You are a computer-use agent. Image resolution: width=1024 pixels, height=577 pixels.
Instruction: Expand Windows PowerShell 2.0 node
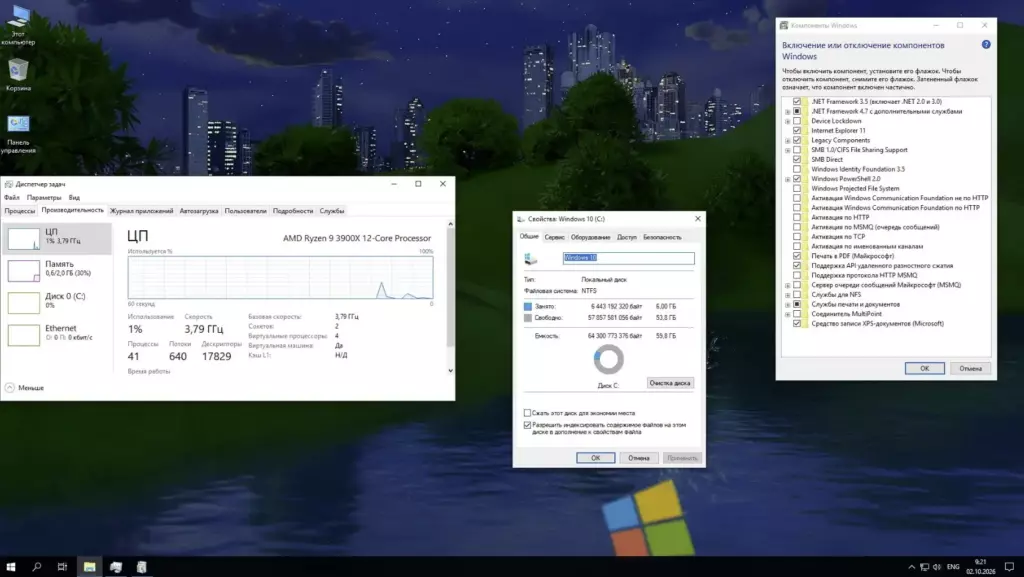click(788, 179)
